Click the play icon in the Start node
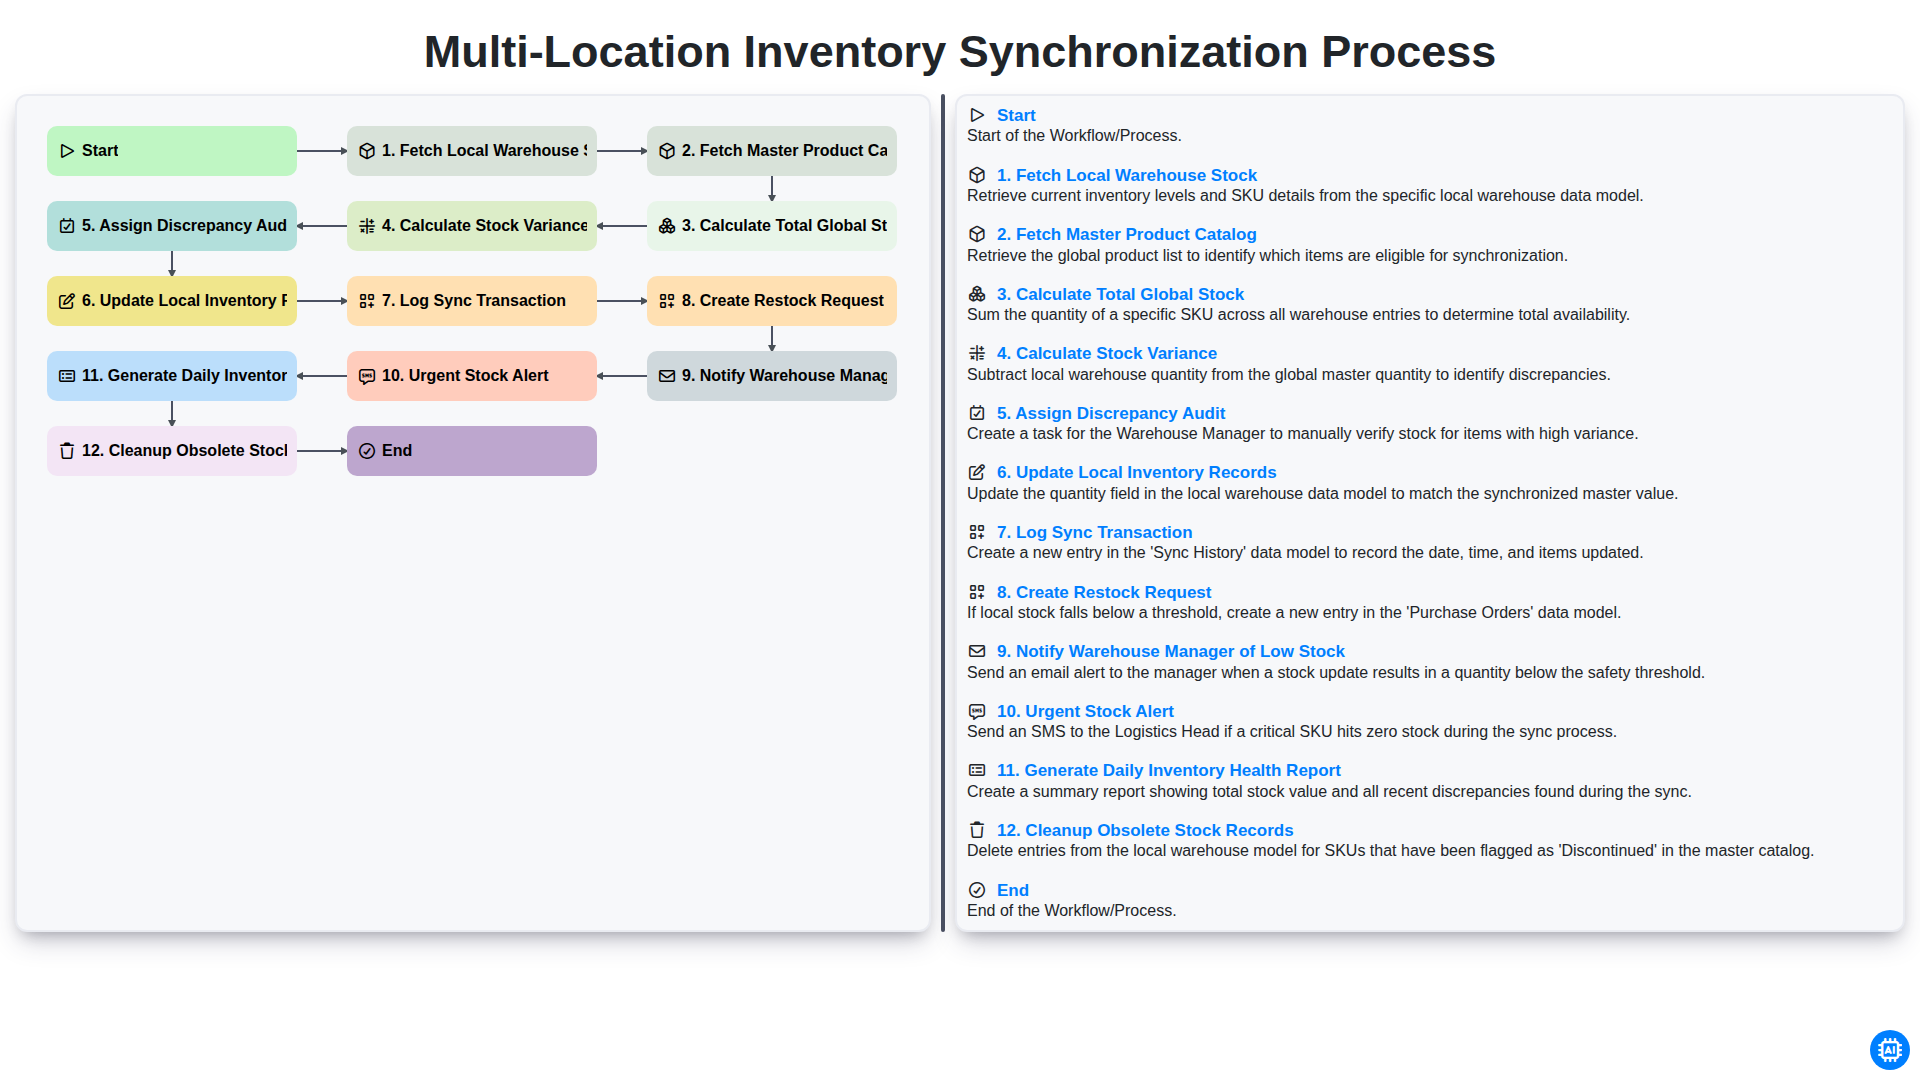Image resolution: width=1920 pixels, height=1080 pixels. click(67, 151)
